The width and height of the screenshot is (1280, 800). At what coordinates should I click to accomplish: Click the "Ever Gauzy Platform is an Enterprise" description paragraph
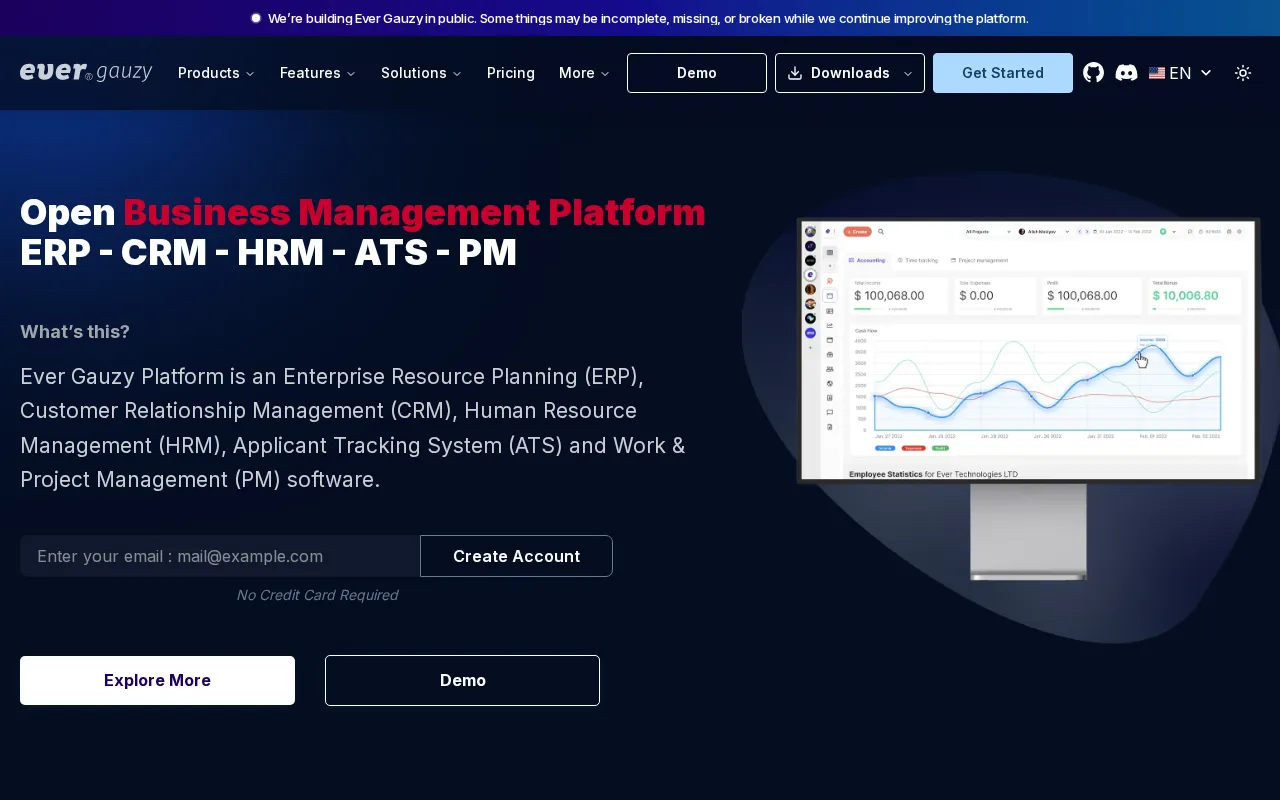tap(353, 428)
